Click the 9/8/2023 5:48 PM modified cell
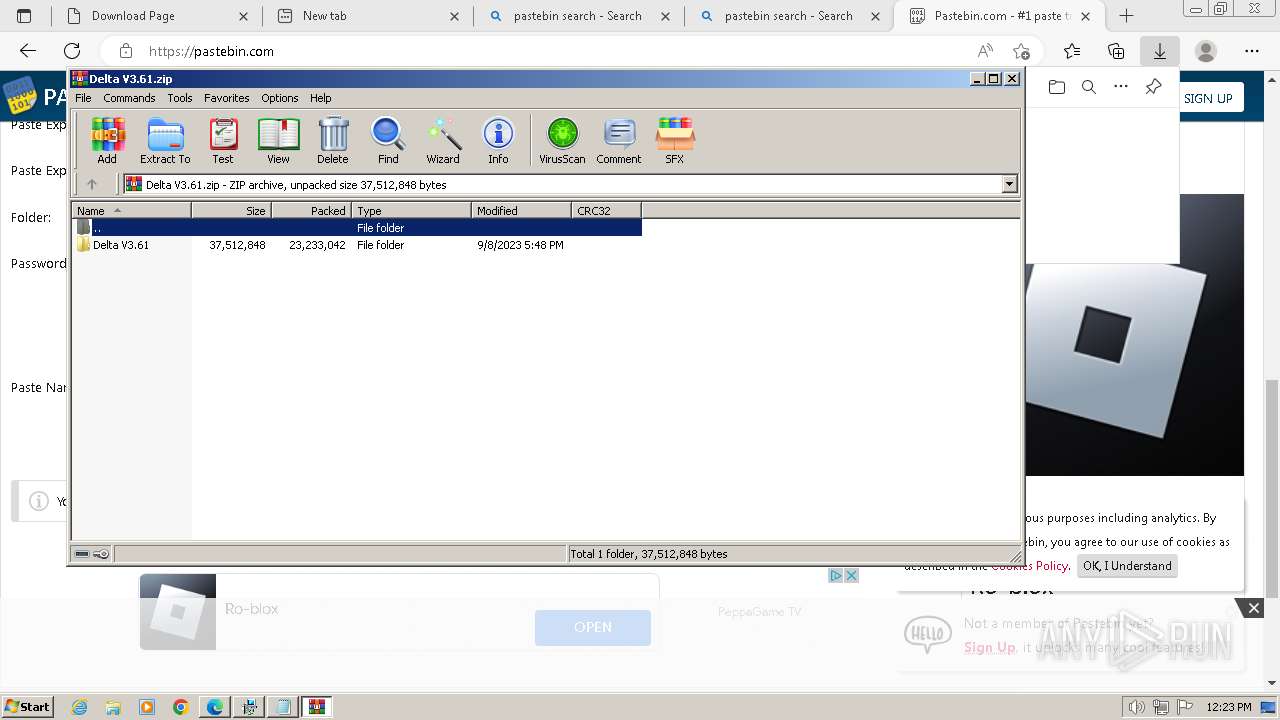The width and height of the screenshot is (1280, 720). point(520,245)
